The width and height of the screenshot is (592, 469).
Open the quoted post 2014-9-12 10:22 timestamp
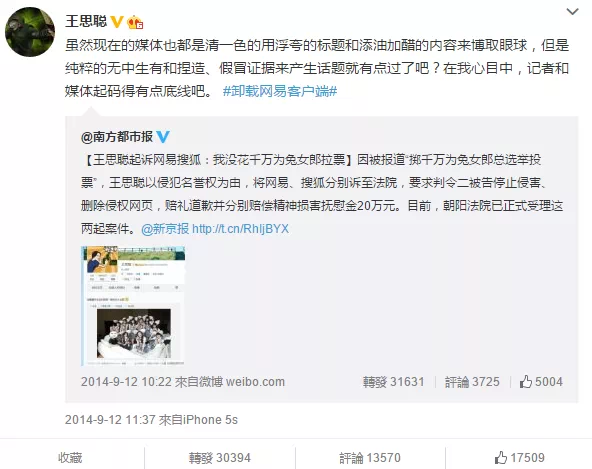pos(126,382)
